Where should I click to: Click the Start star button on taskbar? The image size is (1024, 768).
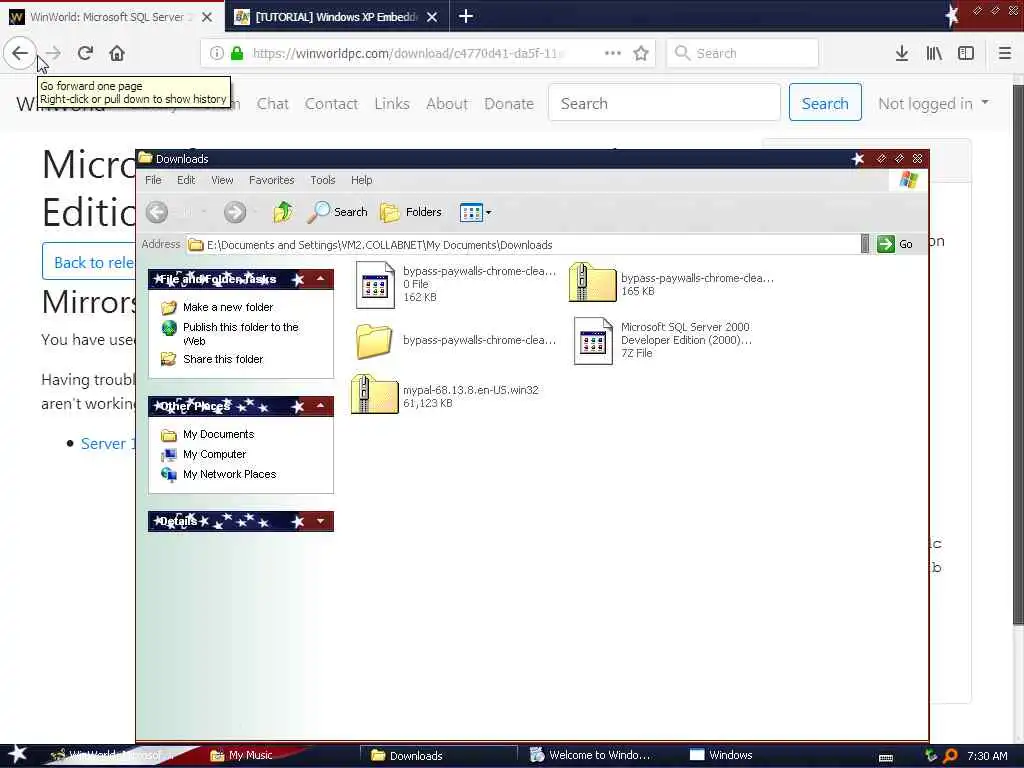click(18, 754)
